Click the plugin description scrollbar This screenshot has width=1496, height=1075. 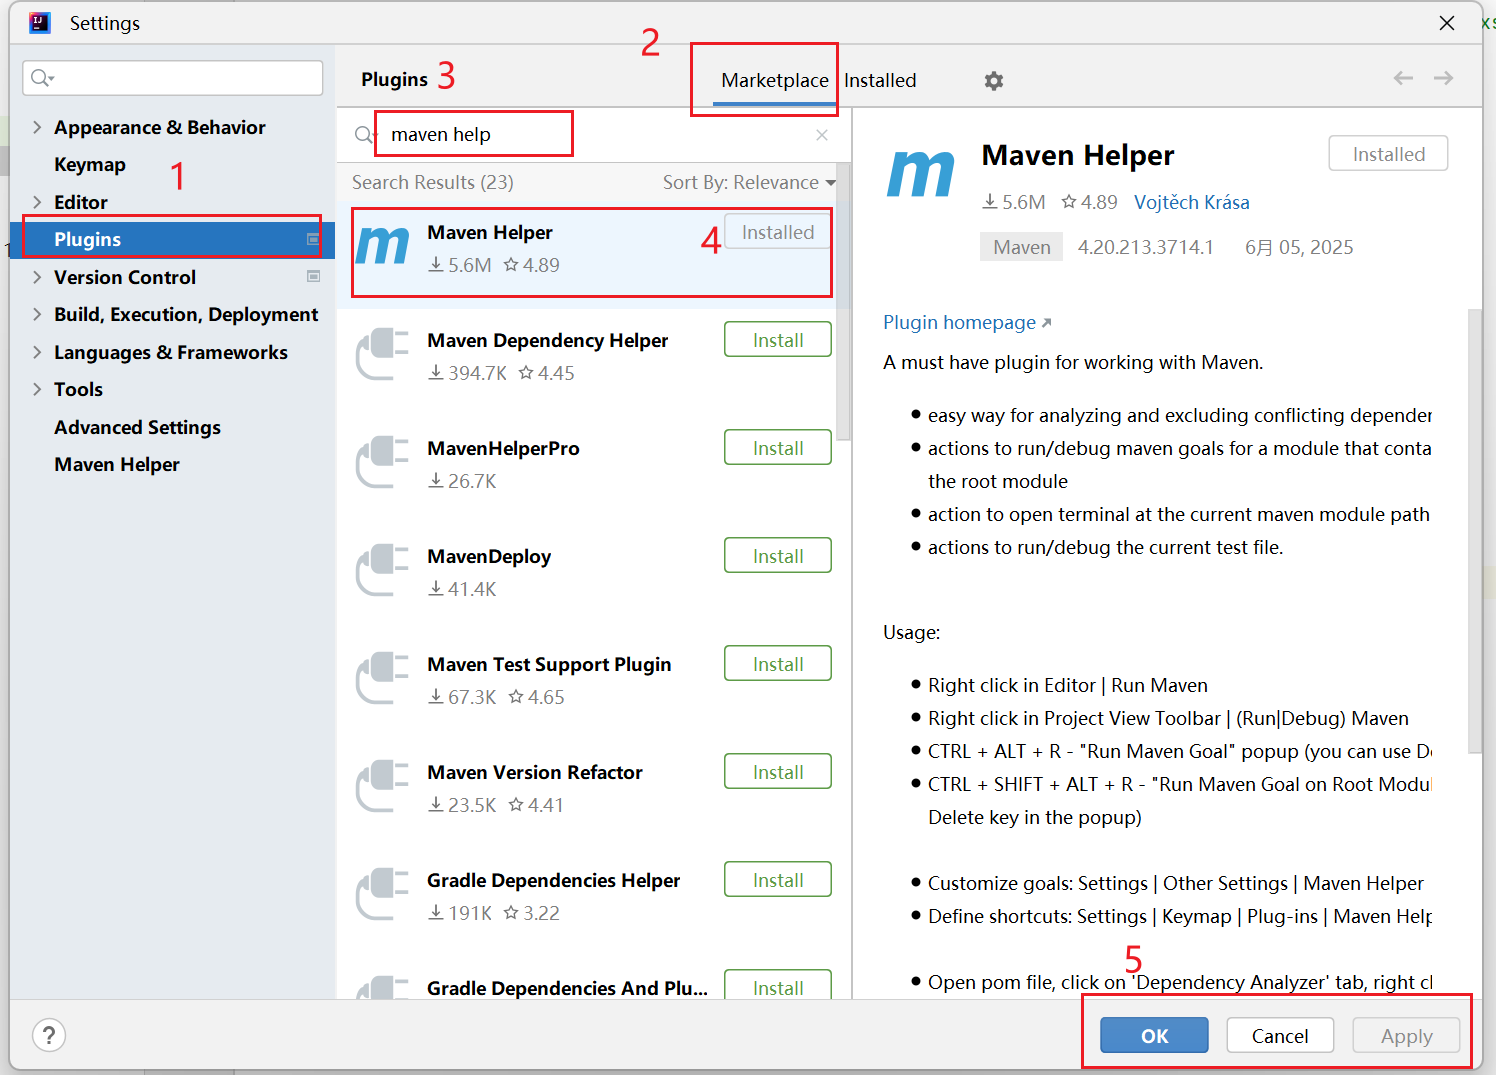pos(1474,530)
